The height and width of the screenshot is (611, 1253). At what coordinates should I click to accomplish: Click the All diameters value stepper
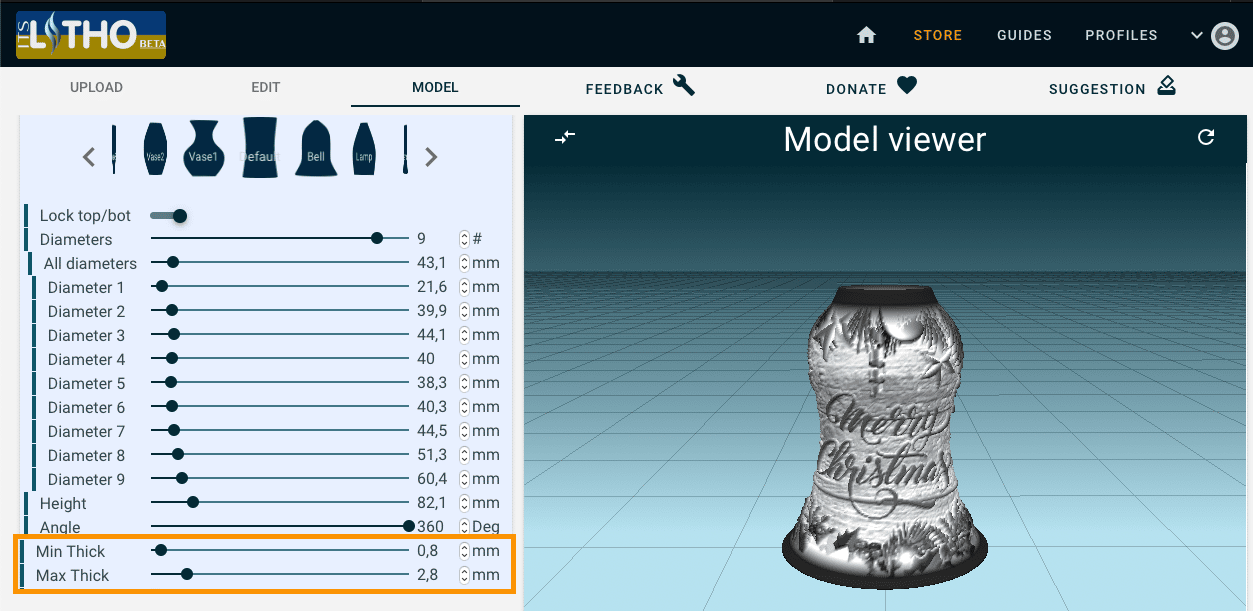(x=464, y=263)
